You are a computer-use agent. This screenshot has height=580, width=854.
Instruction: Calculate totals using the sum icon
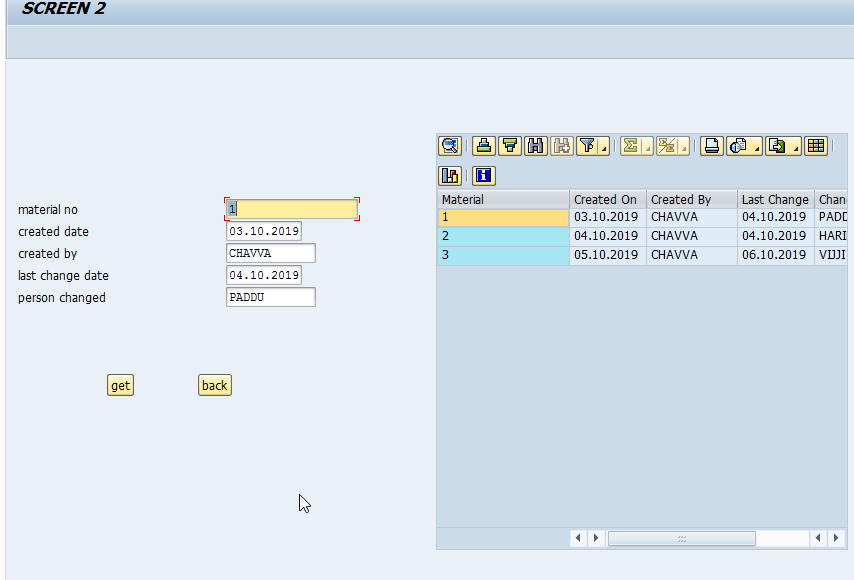coord(631,145)
